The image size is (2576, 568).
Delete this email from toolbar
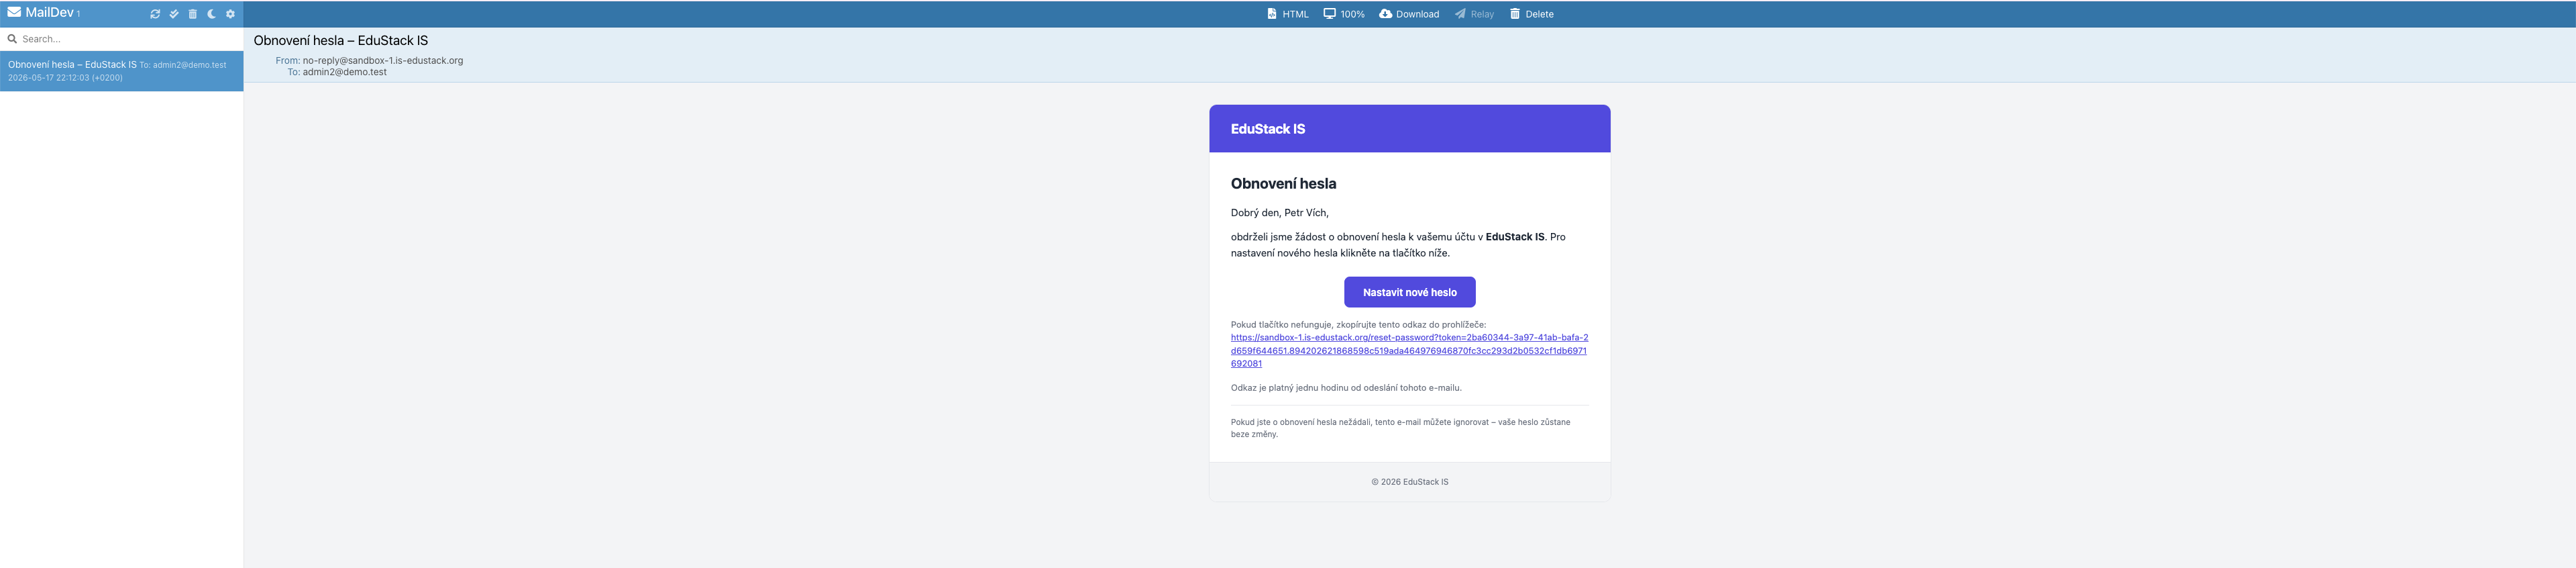pyautogui.click(x=1531, y=14)
